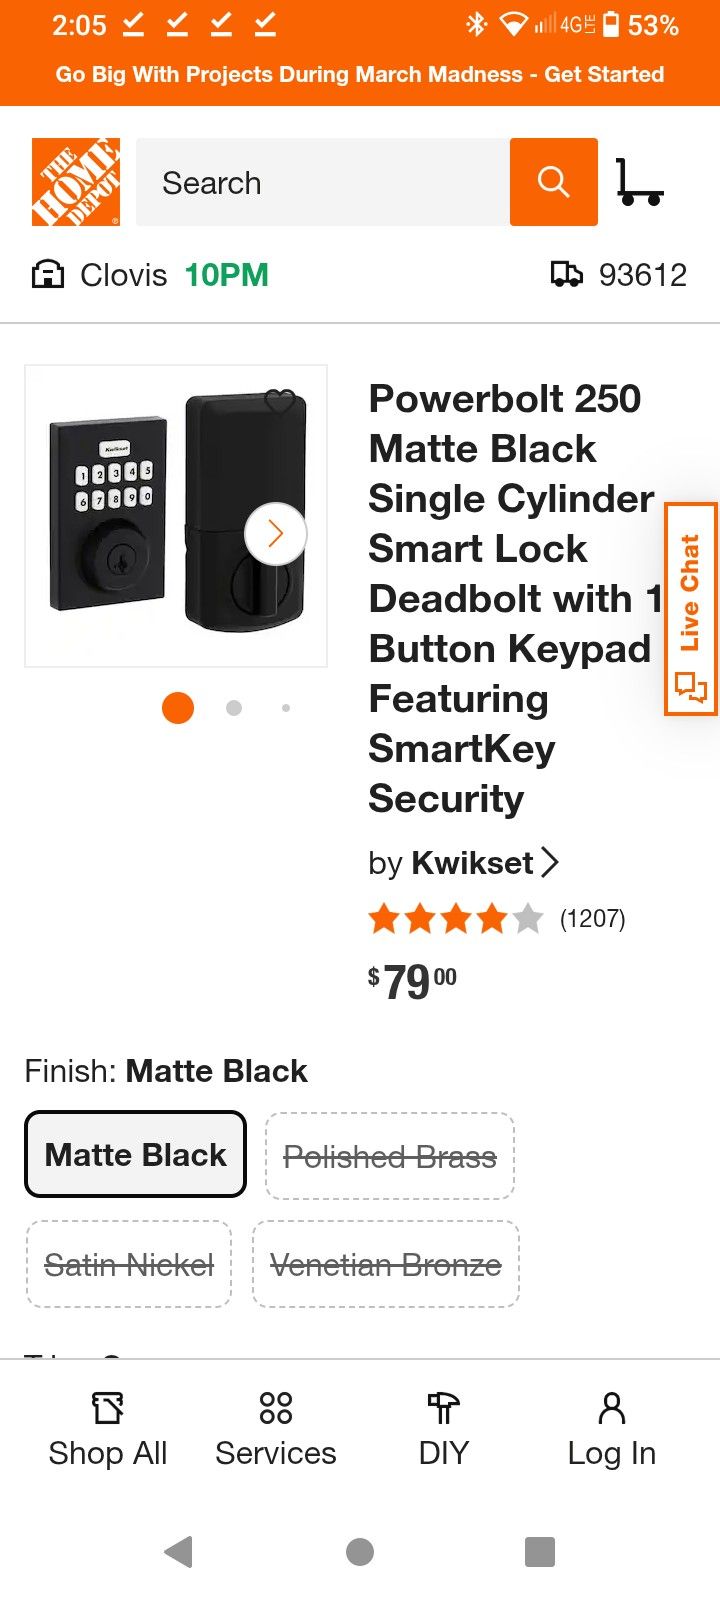The width and height of the screenshot is (720, 1600).
Task: Open the shopping cart
Action: (x=640, y=183)
